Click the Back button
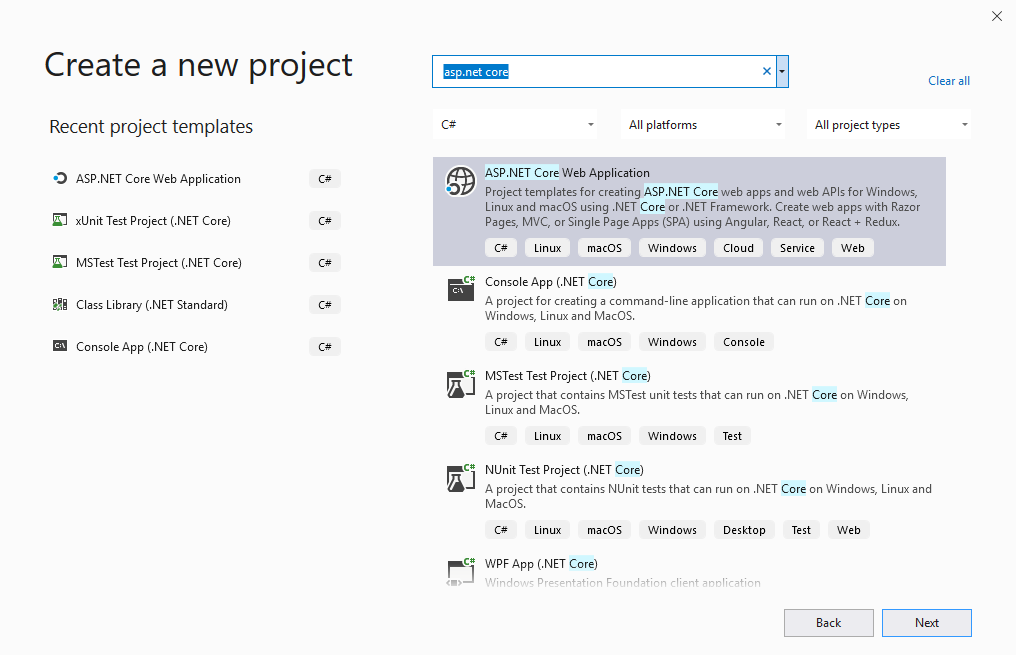This screenshot has height=655, width=1016. coord(829,623)
